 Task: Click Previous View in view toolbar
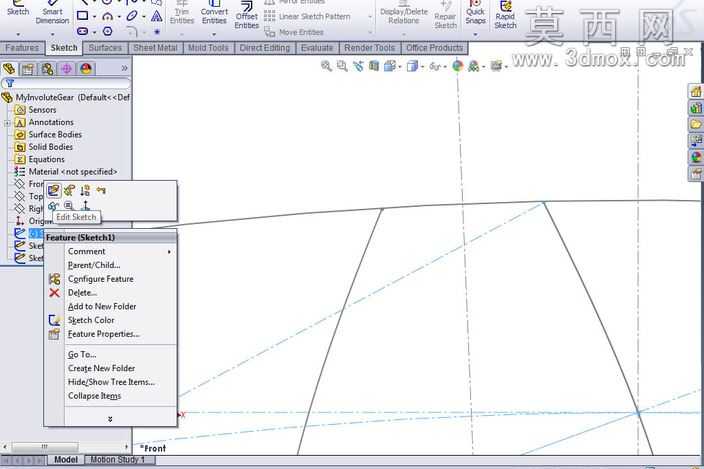pyautogui.click(x=358, y=66)
